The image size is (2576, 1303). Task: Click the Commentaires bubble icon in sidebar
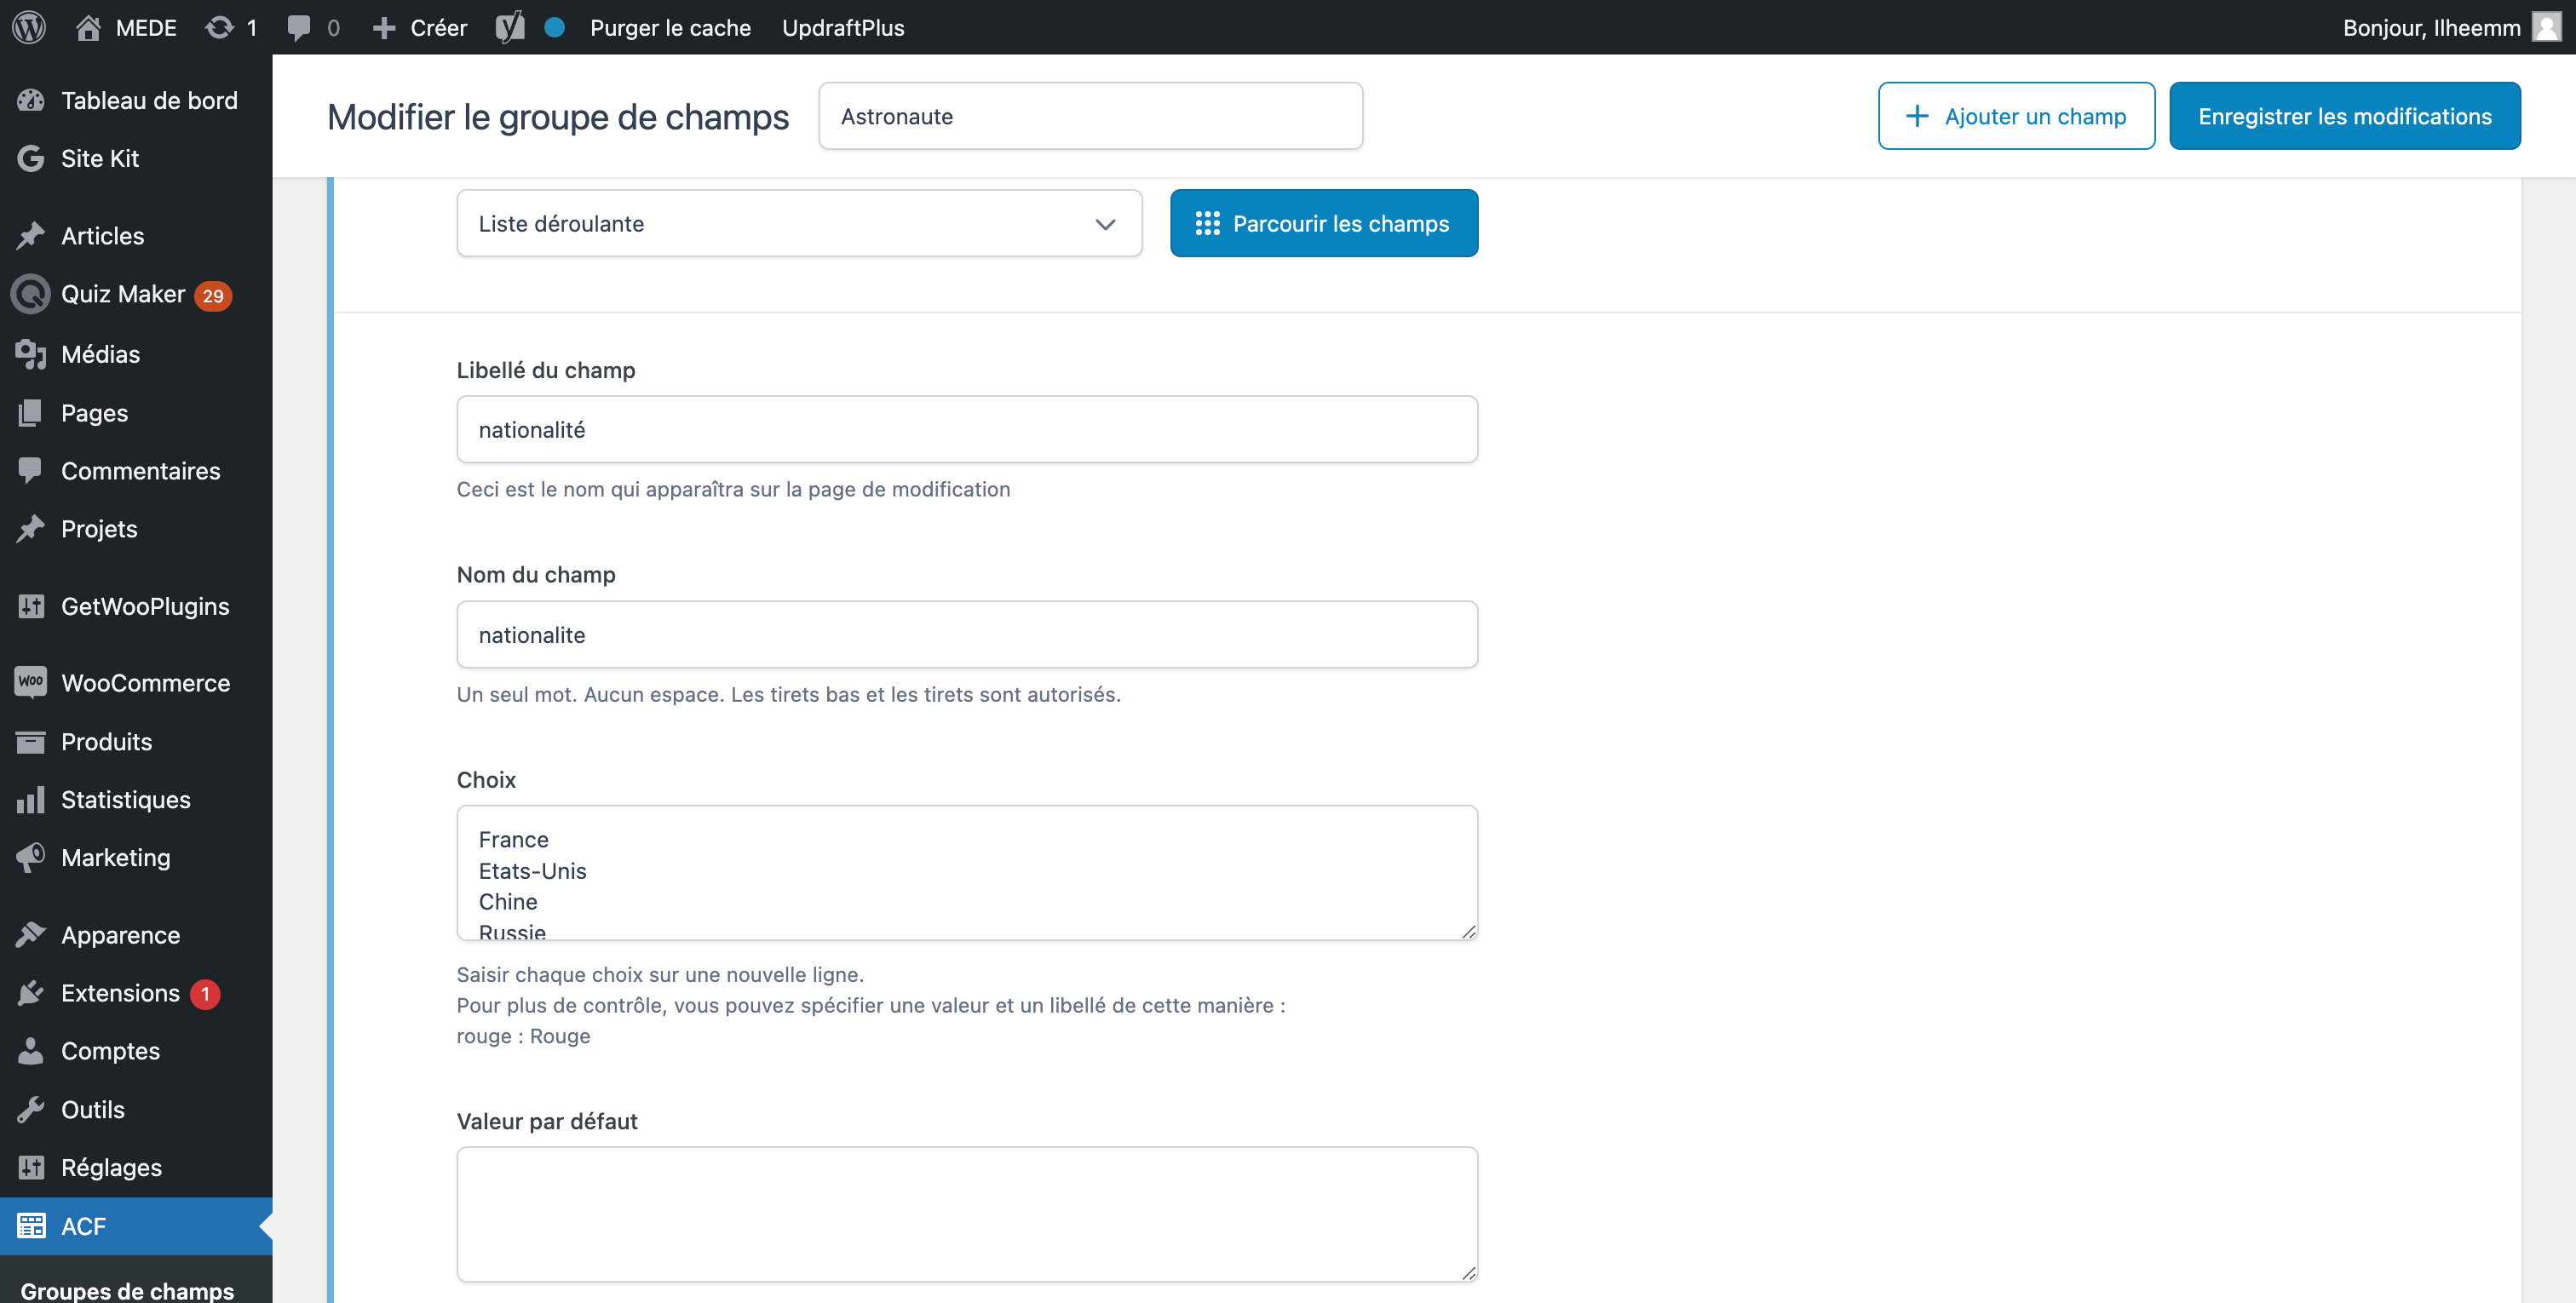coord(31,470)
